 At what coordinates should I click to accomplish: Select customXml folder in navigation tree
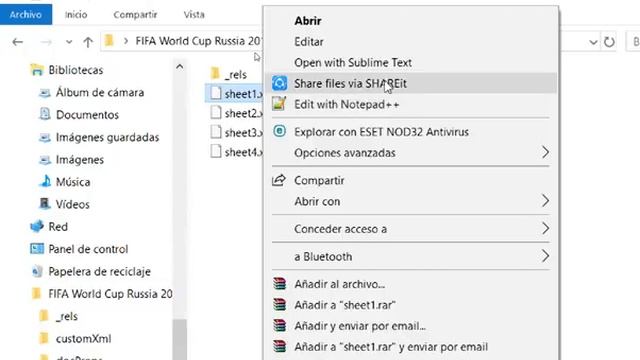pos(83,338)
